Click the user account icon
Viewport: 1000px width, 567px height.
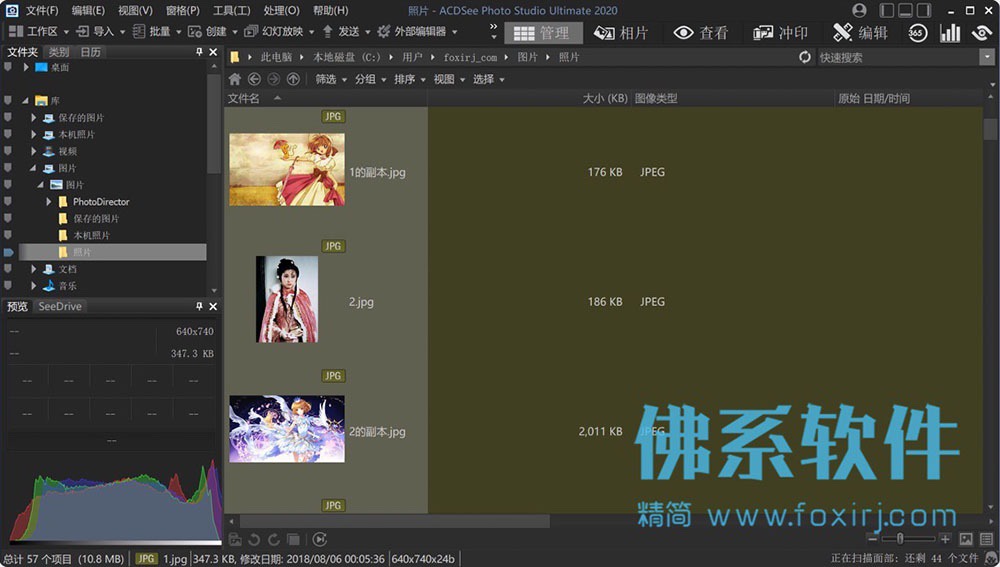(859, 10)
